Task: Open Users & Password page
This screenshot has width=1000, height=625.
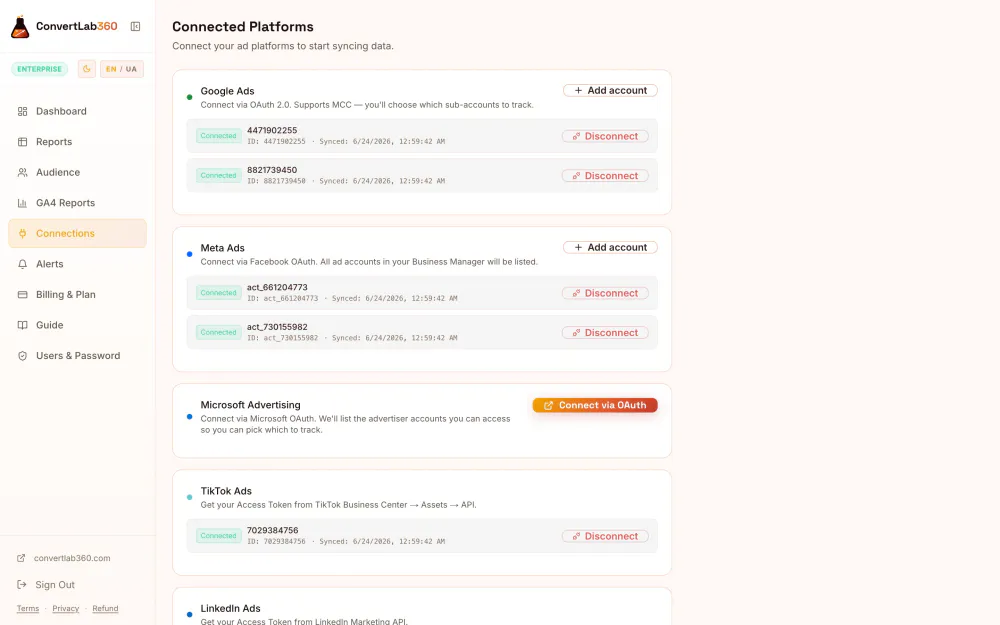Action: [x=77, y=356]
